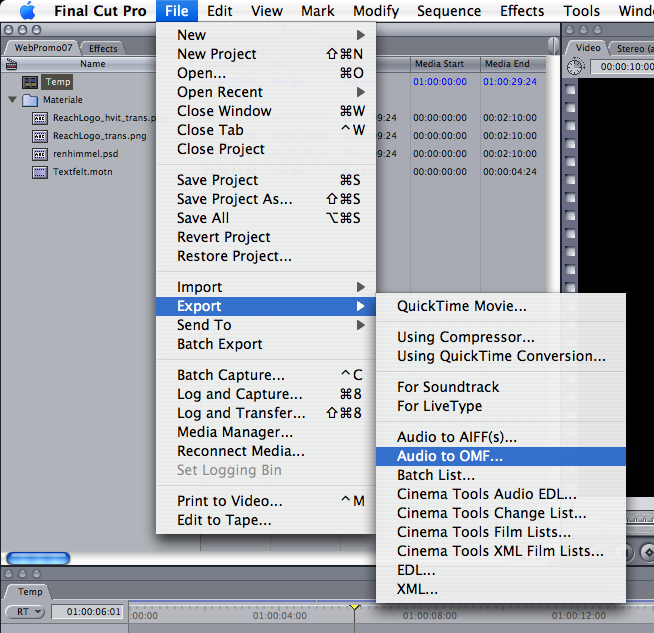Choose Close Project menu item

click(x=266, y=149)
